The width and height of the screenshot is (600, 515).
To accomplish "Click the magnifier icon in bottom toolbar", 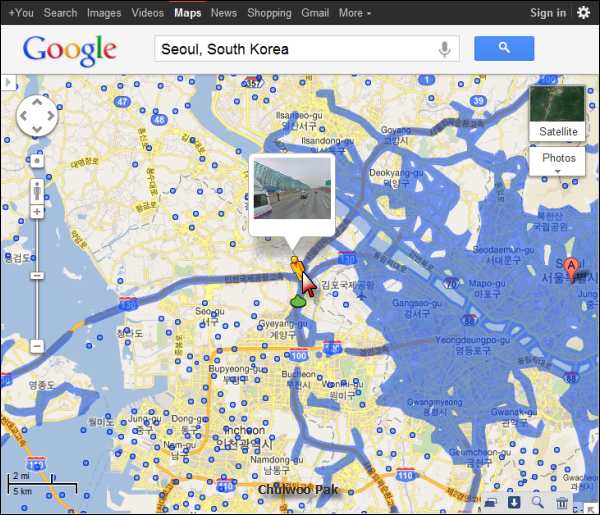I will point(538,502).
